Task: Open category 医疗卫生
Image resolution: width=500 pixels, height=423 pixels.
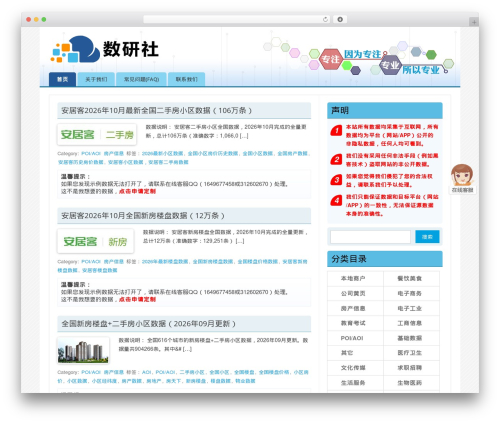Action: click(410, 353)
